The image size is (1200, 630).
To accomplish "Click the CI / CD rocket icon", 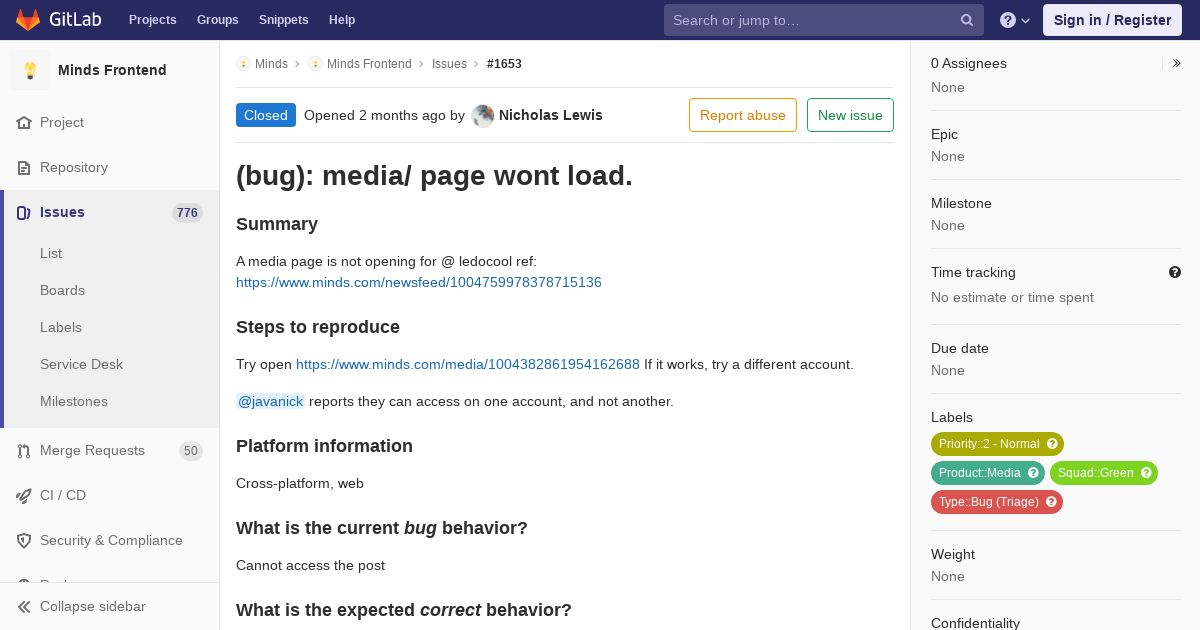I will click(24, 495).
